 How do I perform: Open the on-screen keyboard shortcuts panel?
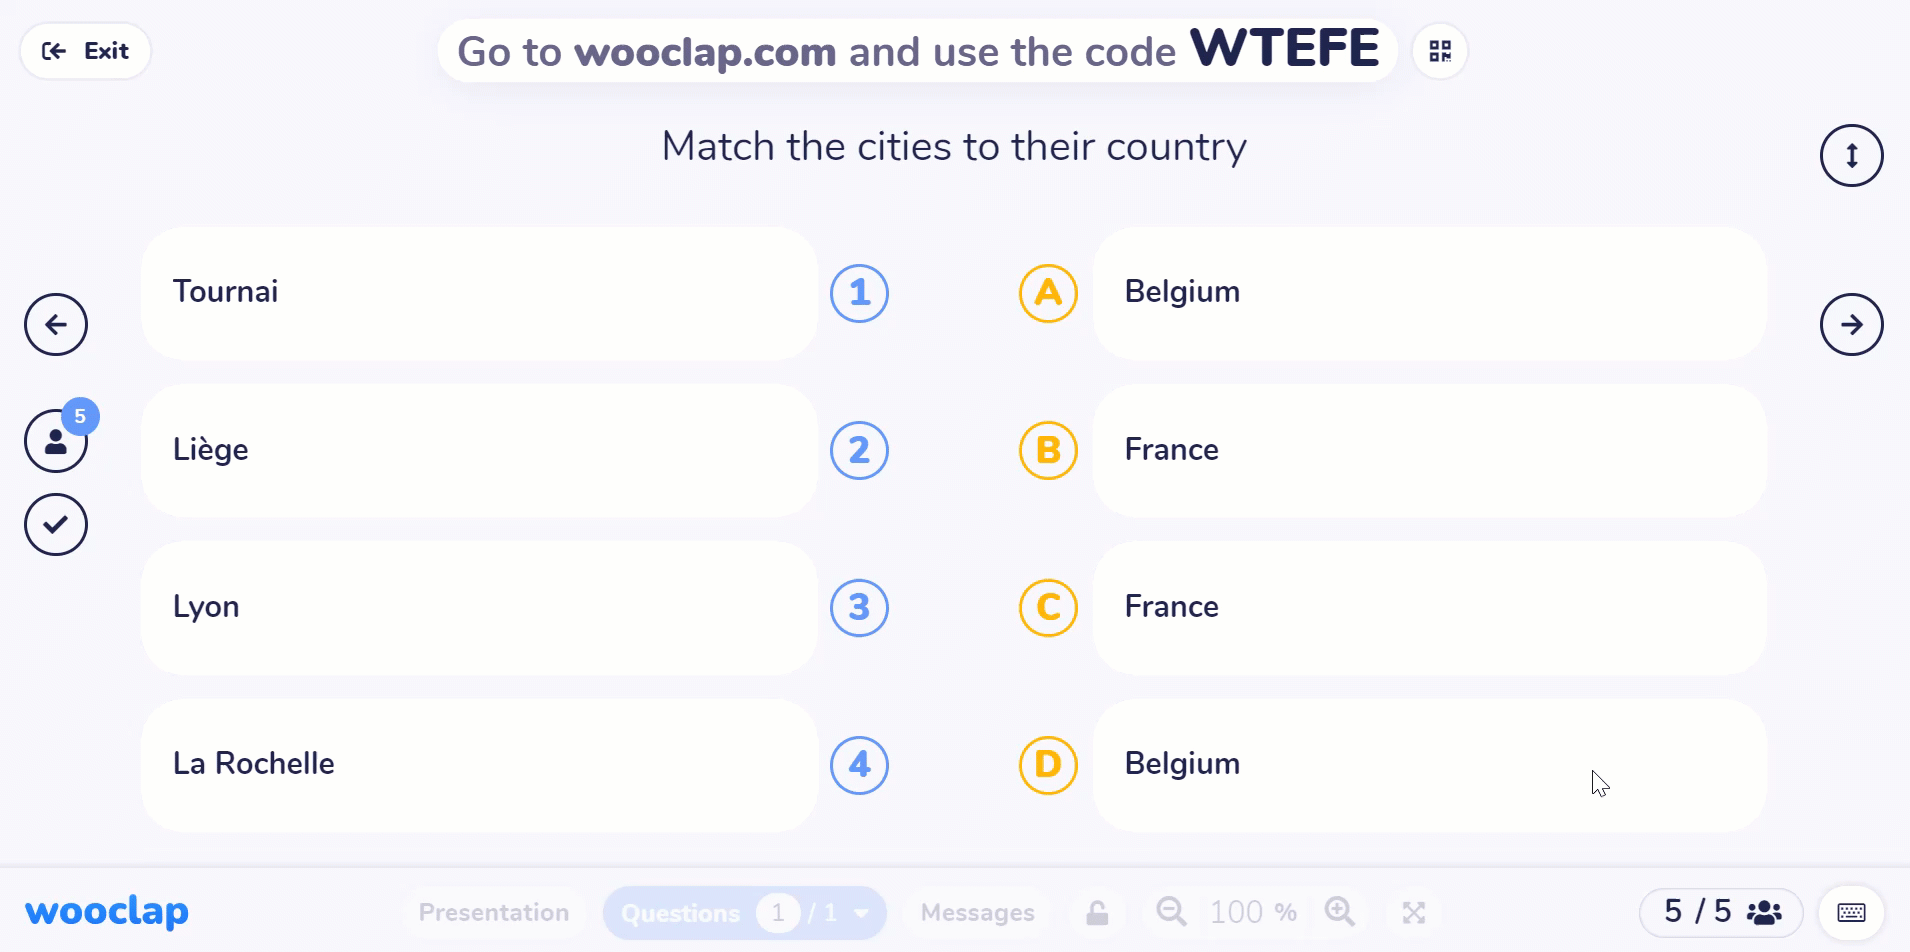point(1851,912)
